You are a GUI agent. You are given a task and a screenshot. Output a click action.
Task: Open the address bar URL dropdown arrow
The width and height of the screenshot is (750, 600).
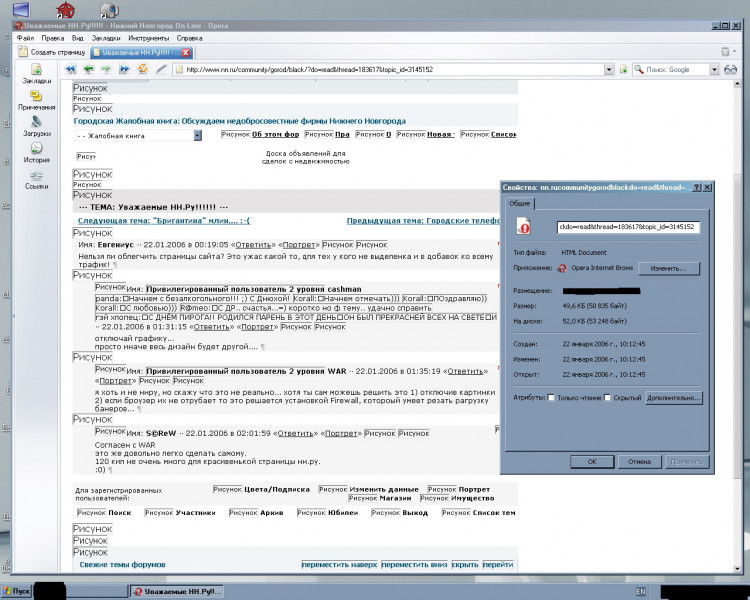click(x=607, y=70)
